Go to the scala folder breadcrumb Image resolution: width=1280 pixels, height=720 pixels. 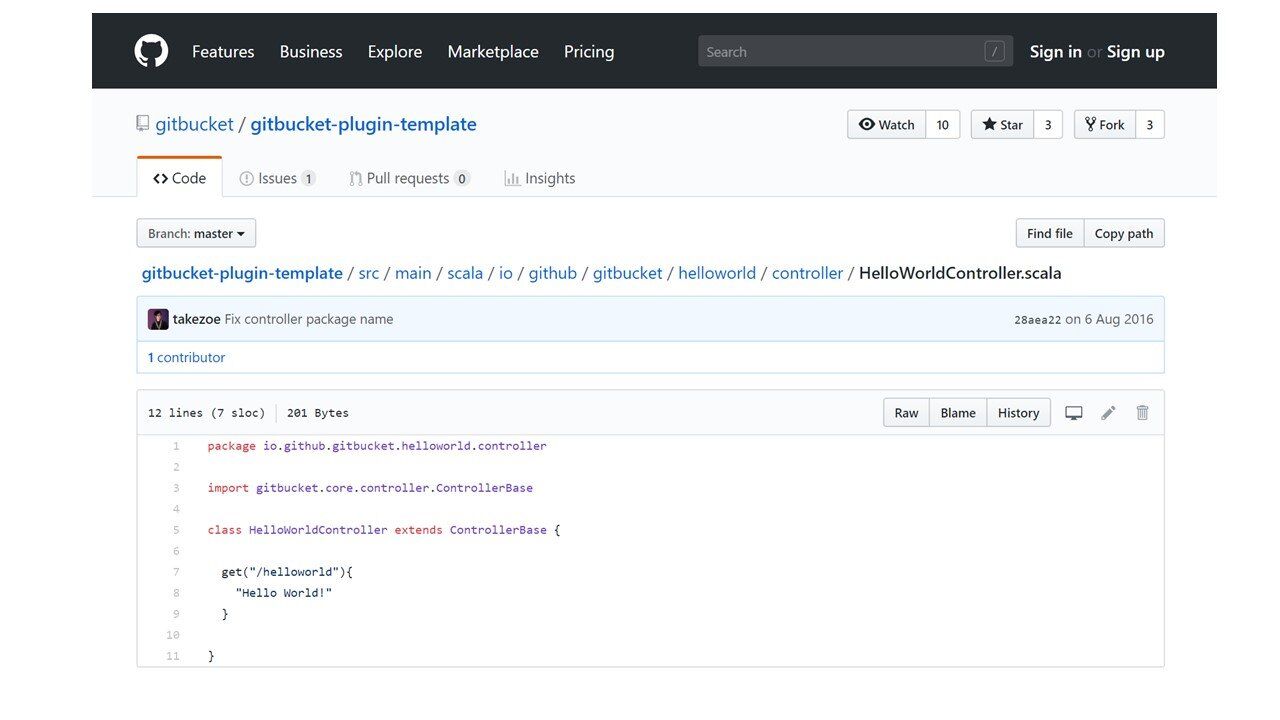click(465, 273)
